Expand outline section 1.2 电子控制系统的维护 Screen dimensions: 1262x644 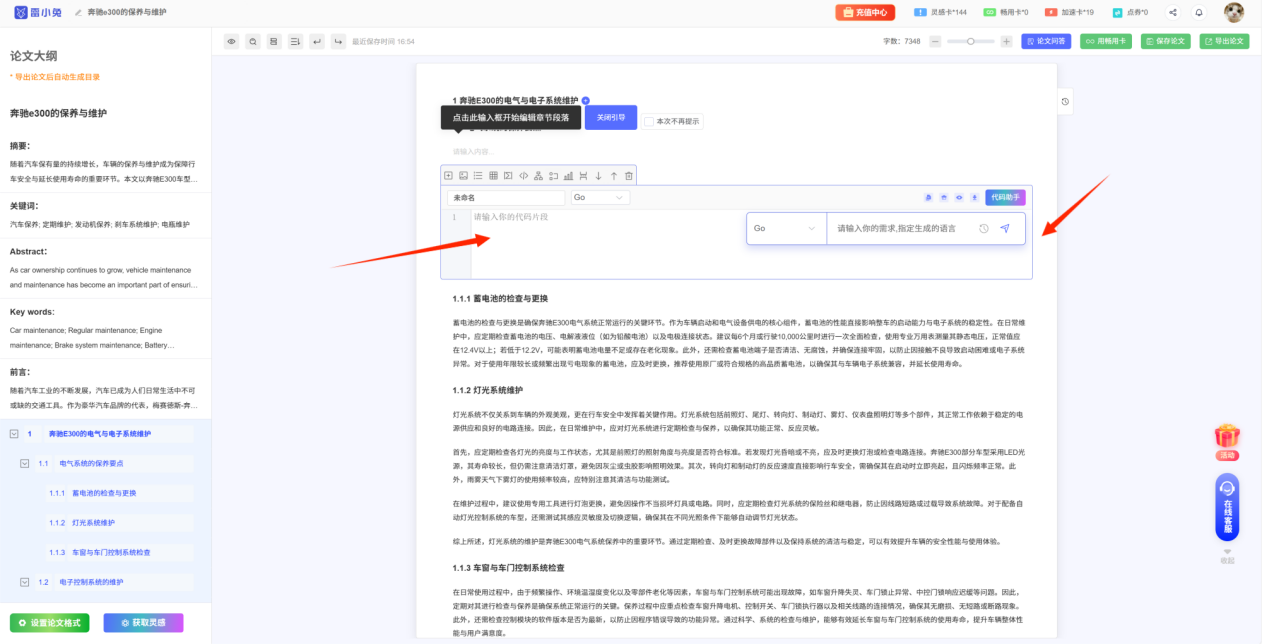(x=25, y=582)
